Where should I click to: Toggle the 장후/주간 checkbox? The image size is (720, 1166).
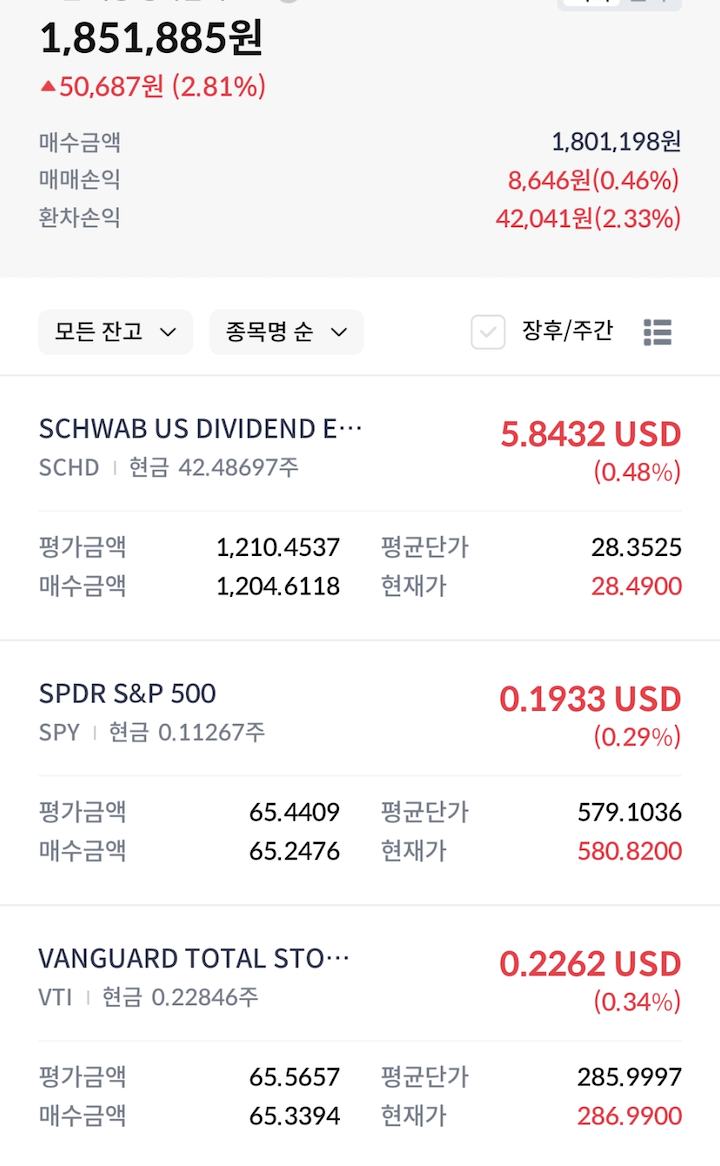[488, 332]
